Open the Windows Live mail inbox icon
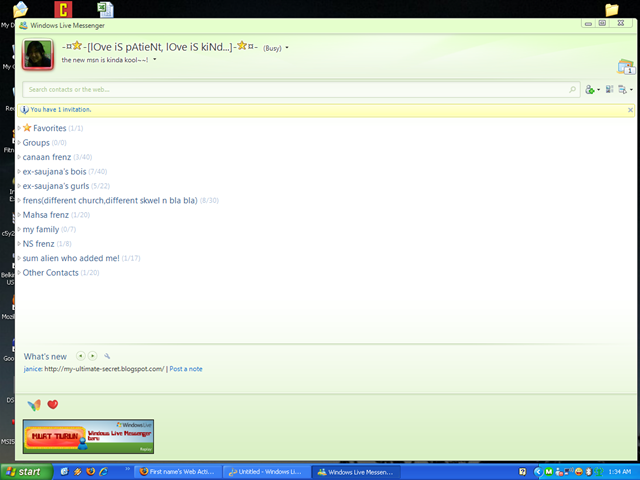This screenshot has height=480, width=640. [625, 67]
